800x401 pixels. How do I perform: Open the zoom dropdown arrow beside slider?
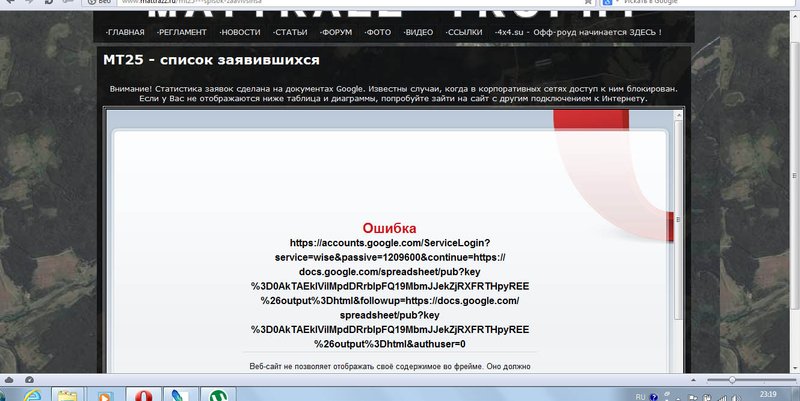pyautogui.click(x=693, y=380)
